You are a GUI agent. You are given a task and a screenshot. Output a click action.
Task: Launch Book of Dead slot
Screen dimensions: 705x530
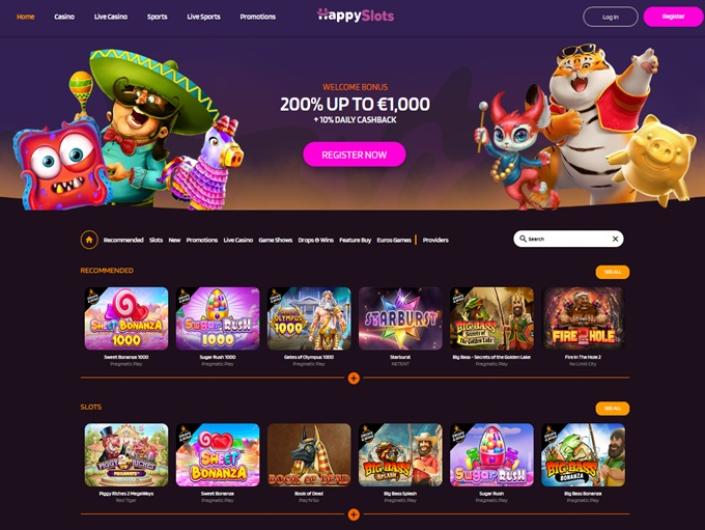[x=309, y=455]
